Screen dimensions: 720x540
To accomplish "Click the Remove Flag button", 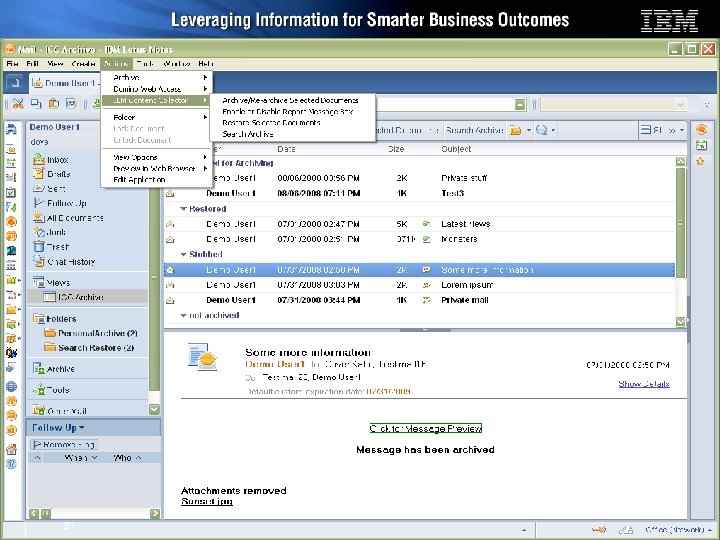I will pyautogui.click(x=64, y=444).
